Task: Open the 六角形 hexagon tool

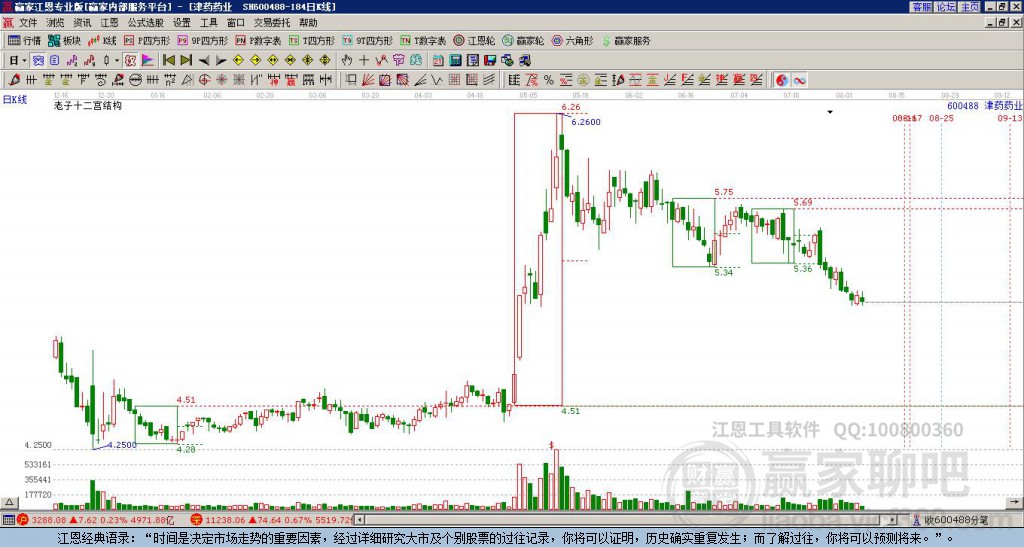Action: (x=572, y=40)
